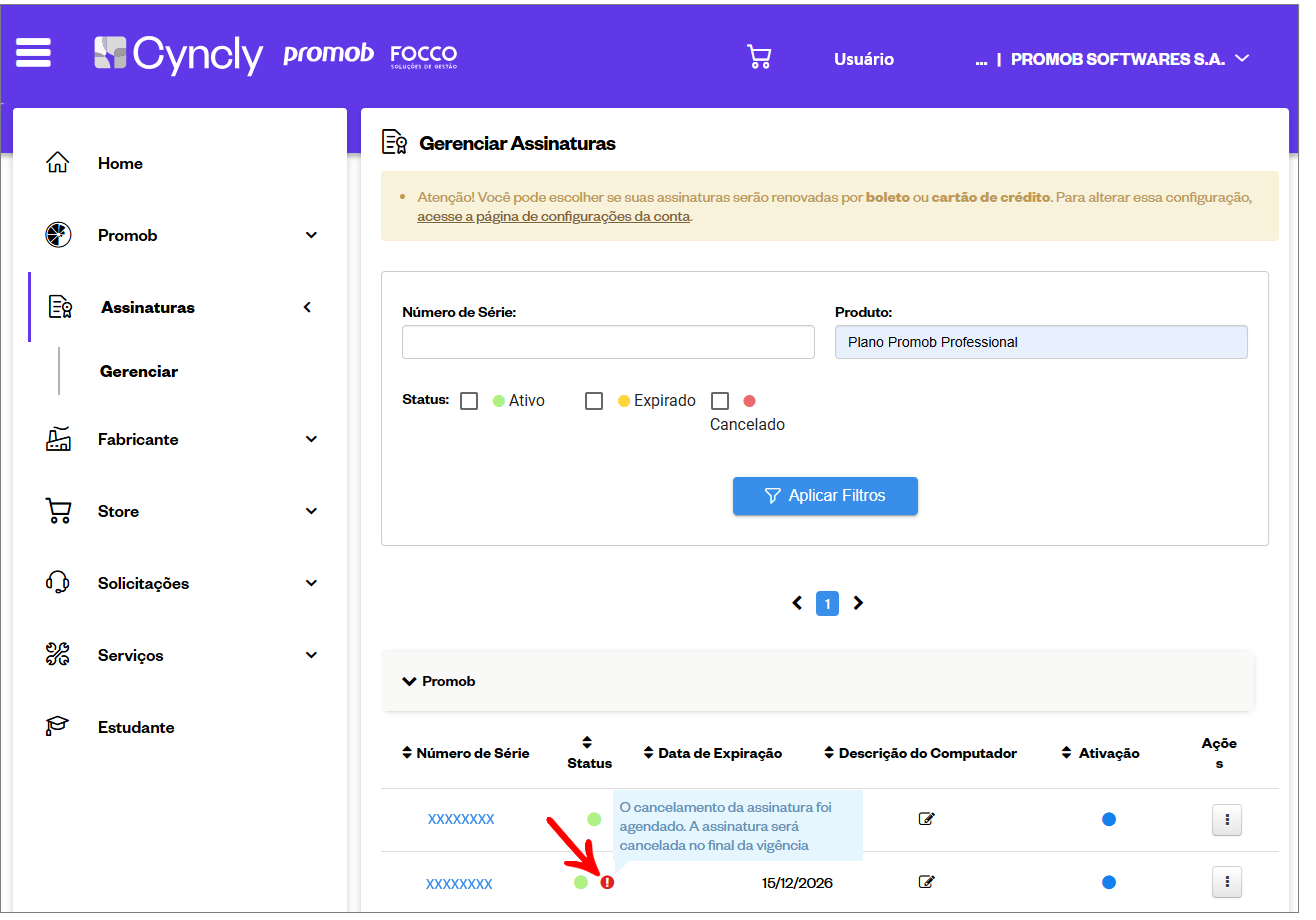Click the Número de Série input field
Viewport: 1316px width, 920px height.
(x=608, y=342)
